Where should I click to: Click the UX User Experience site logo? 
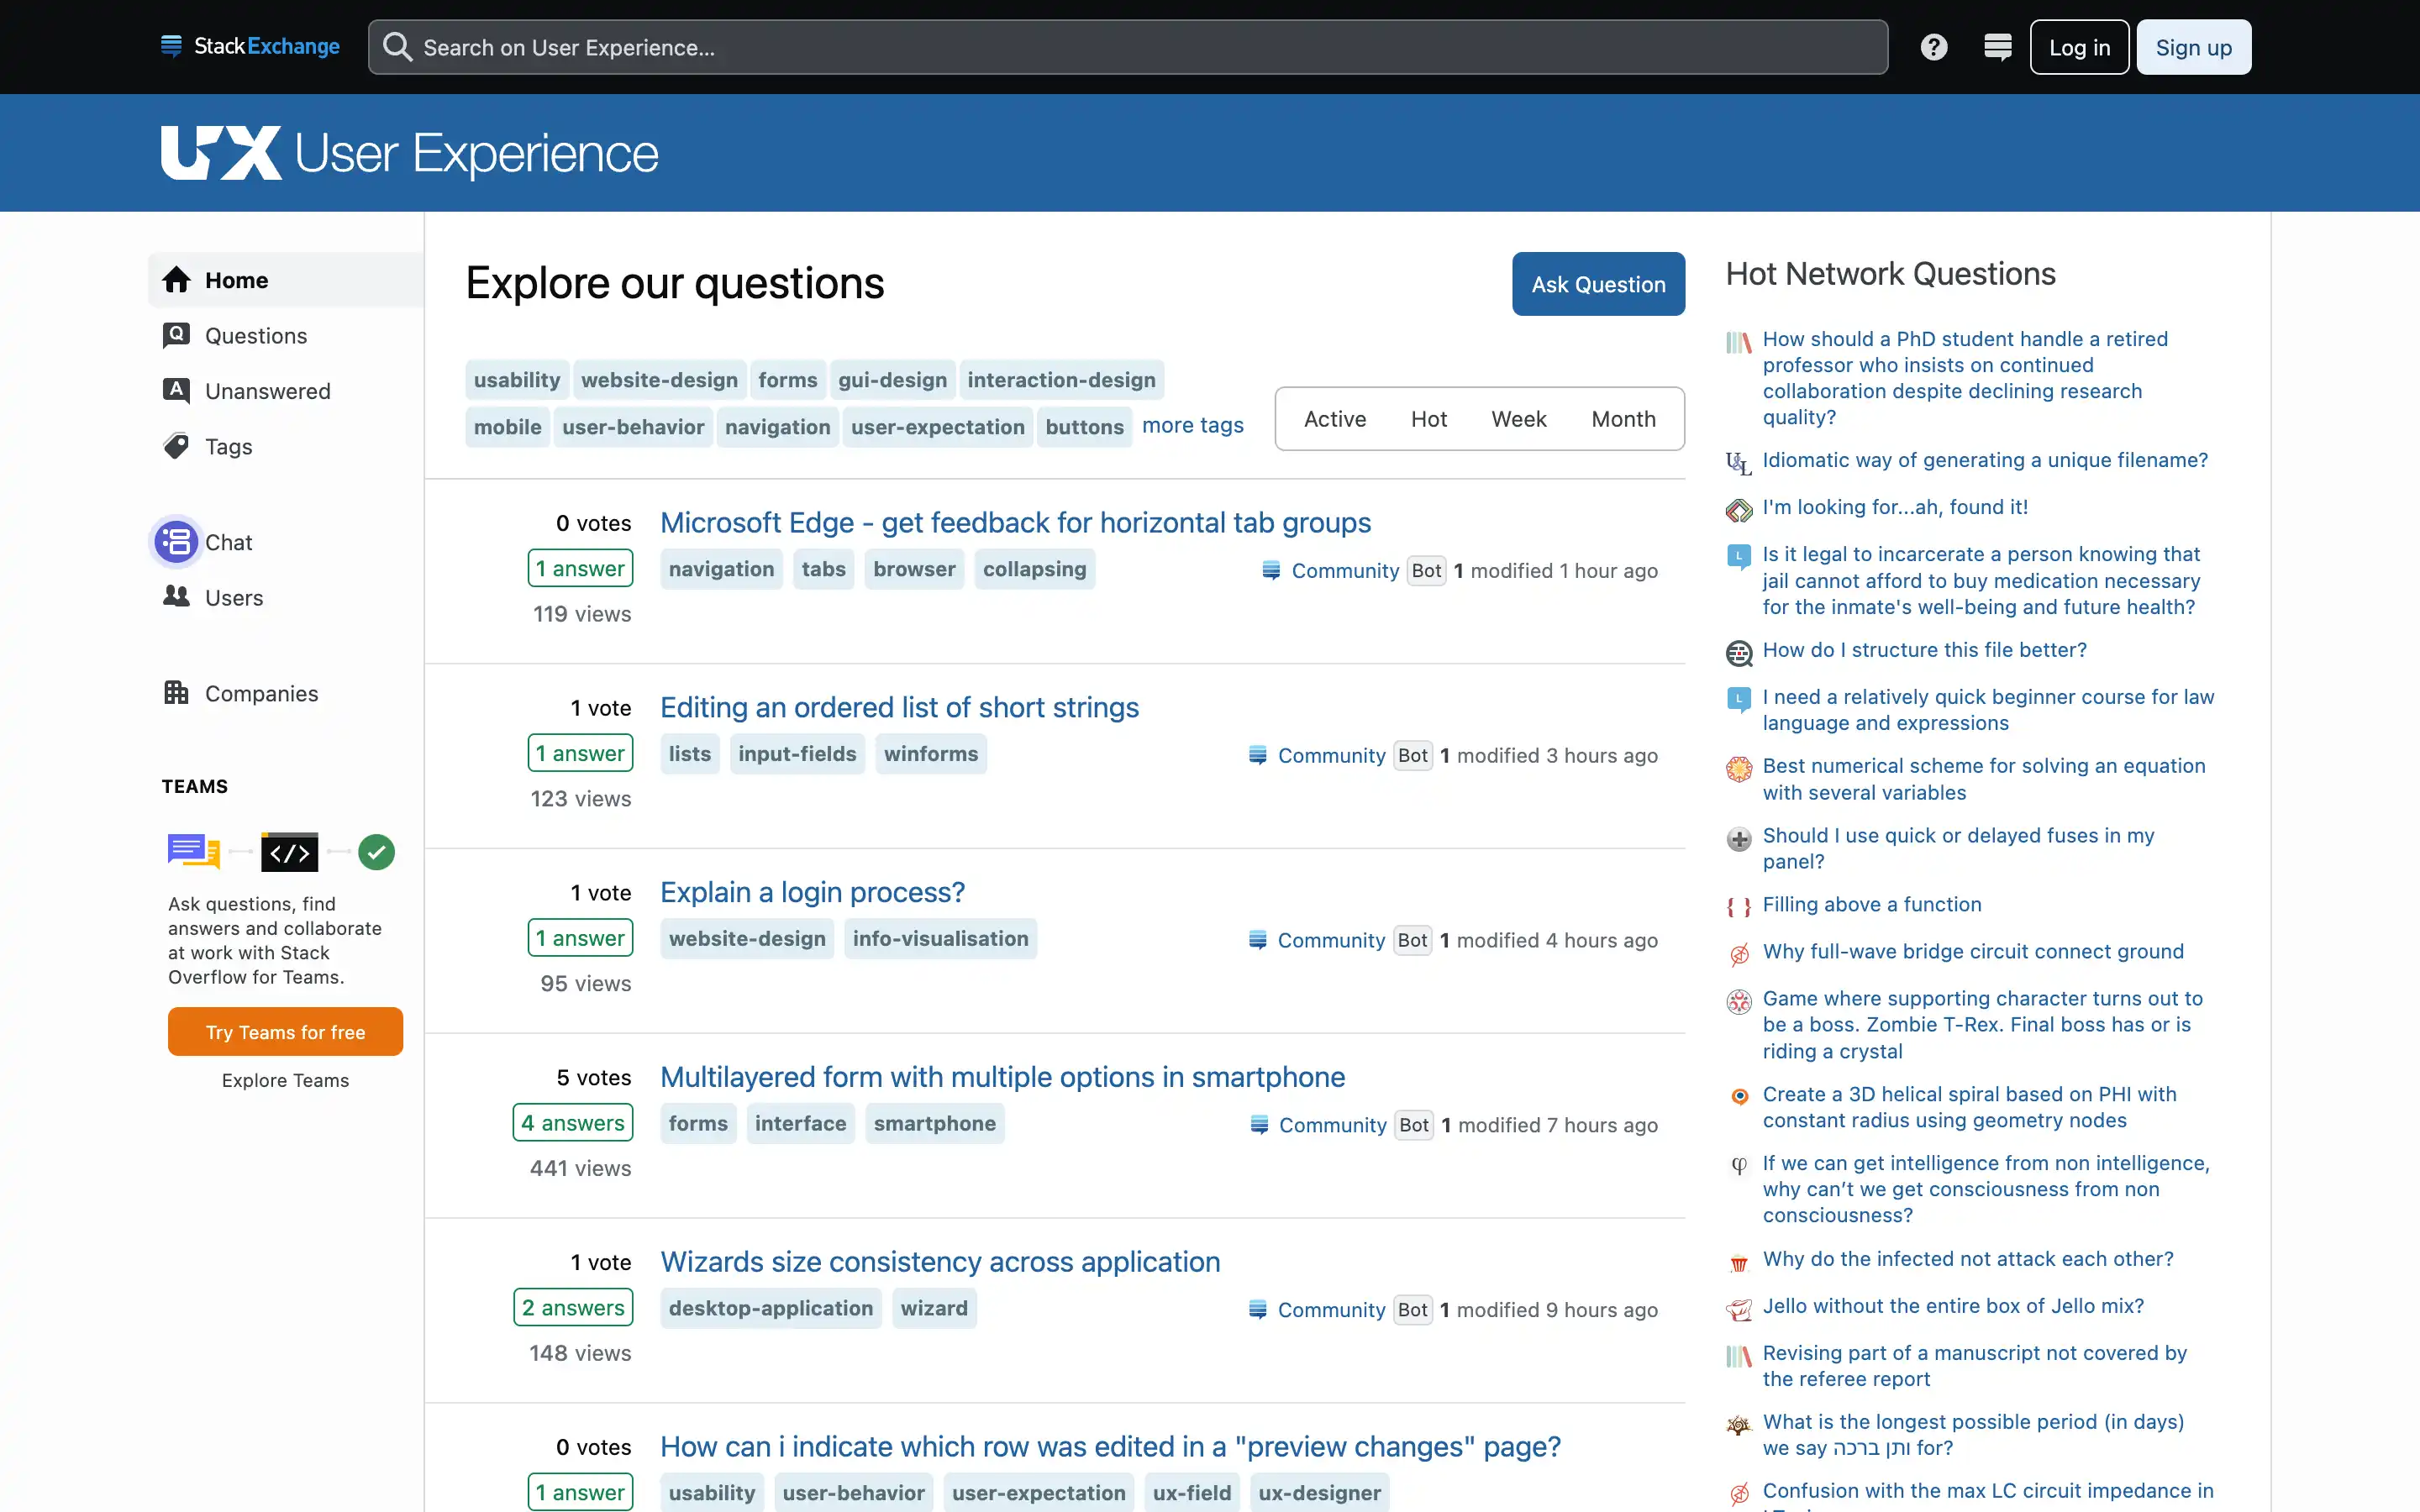coord(410,153)
